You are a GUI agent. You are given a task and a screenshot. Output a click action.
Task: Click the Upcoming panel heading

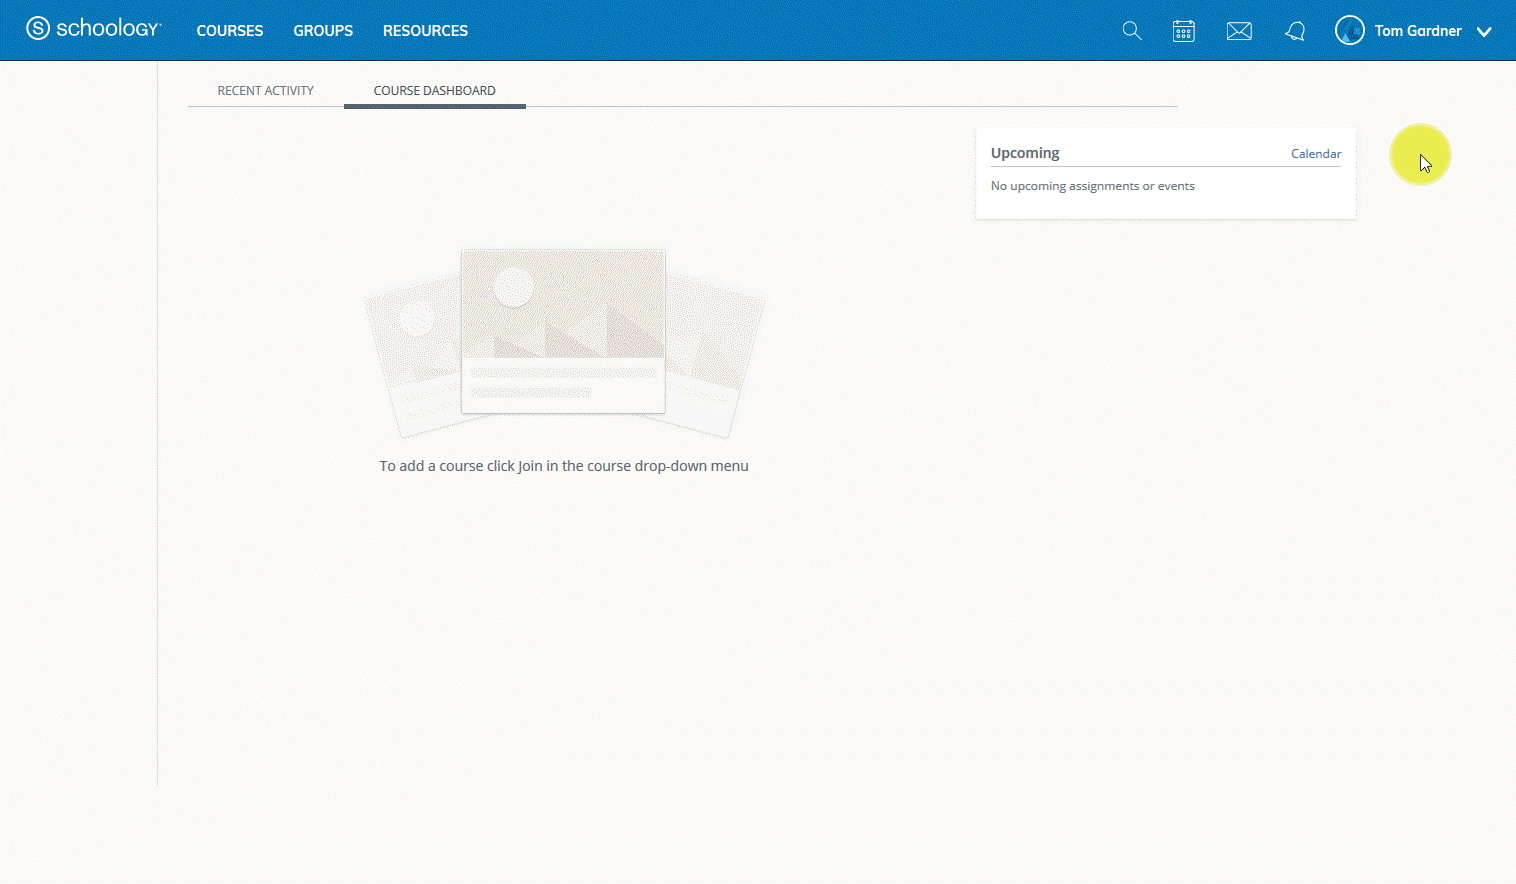tap(1024, 152)
